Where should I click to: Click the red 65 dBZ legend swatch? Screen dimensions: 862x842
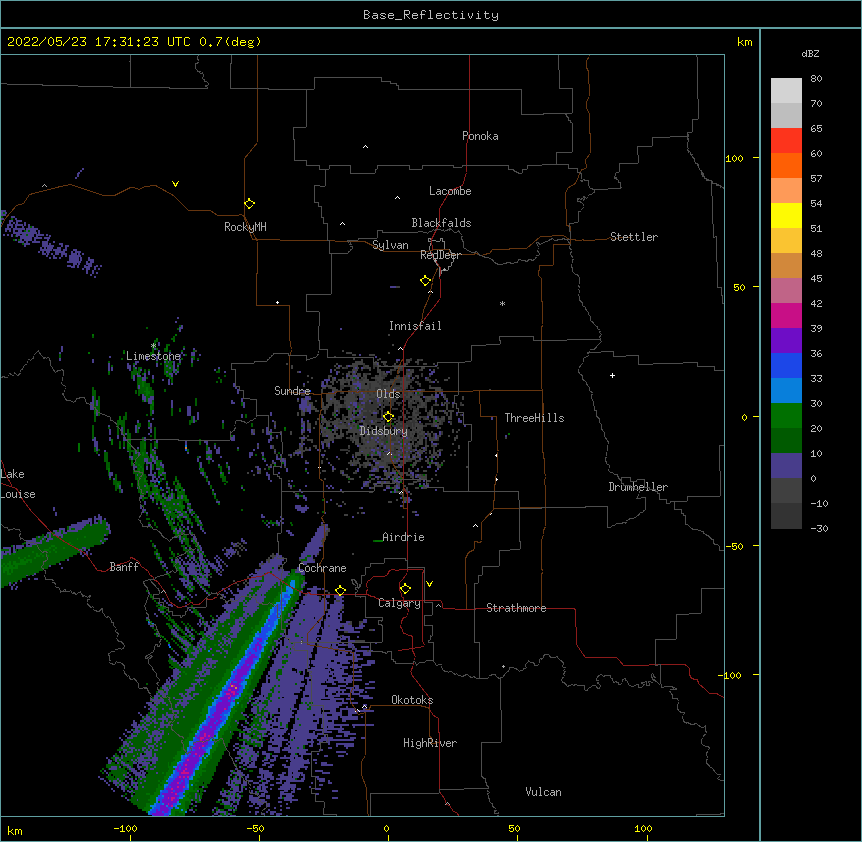tap(786, 141)
